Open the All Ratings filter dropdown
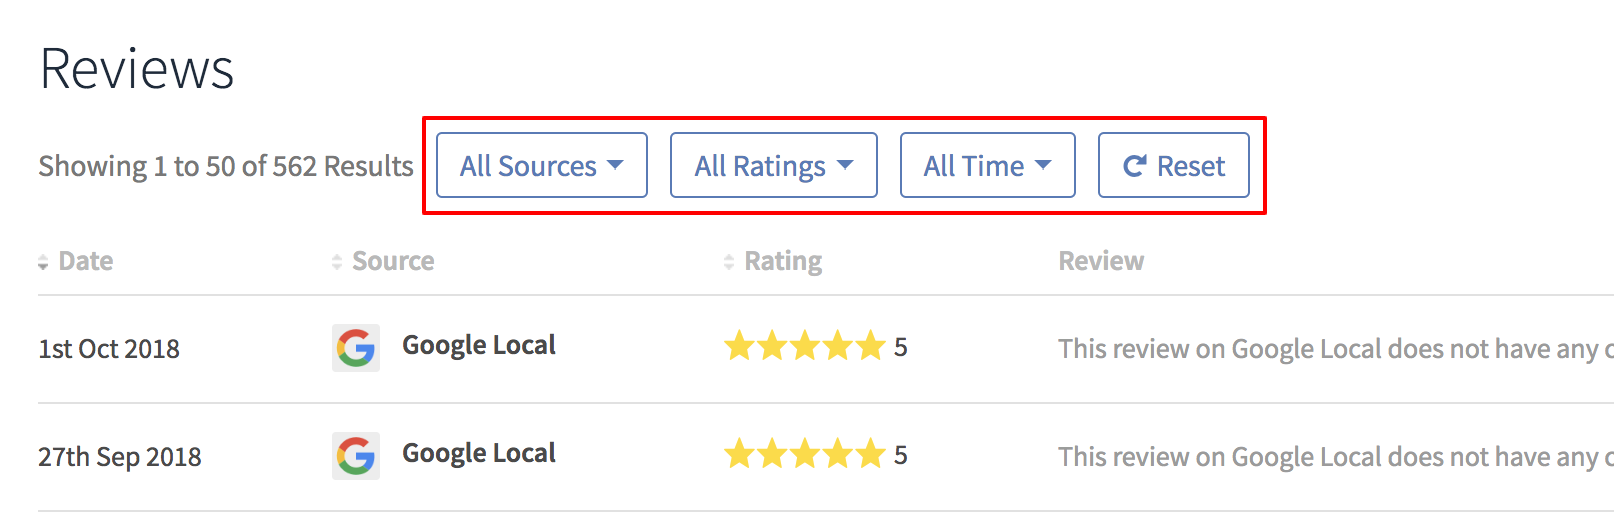The width and height of the screenshot is (1614, 524). [774, 165]
